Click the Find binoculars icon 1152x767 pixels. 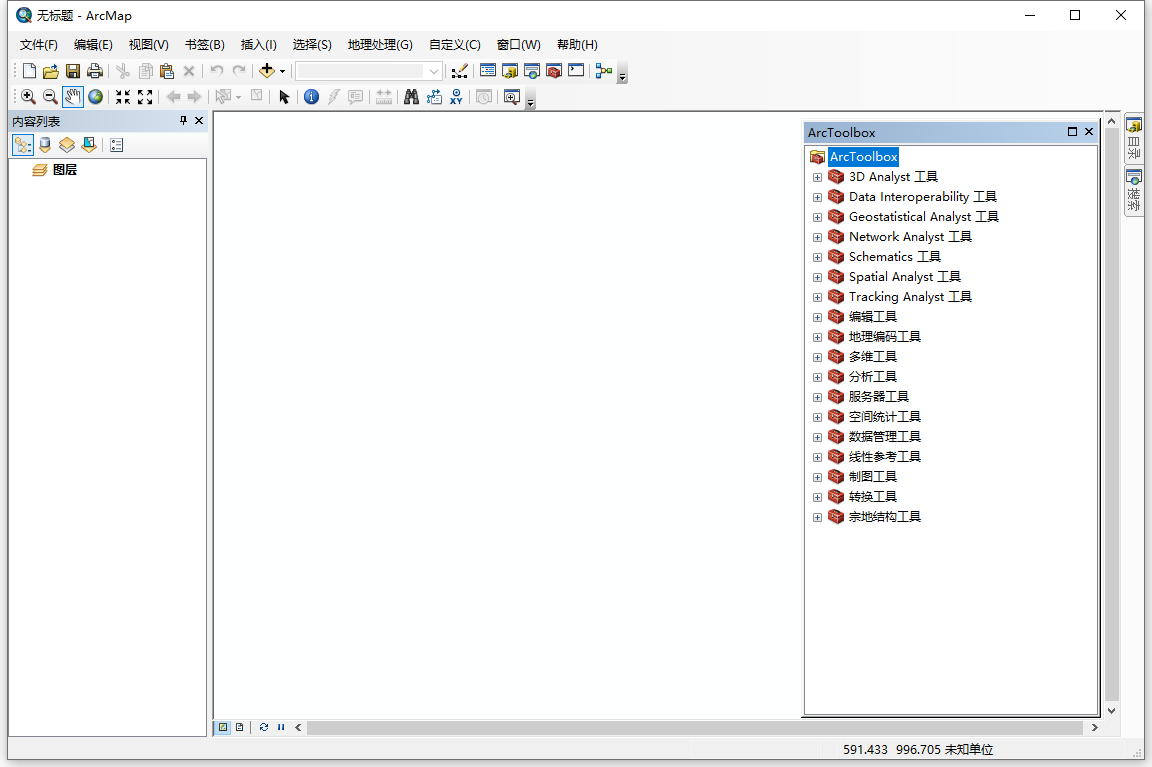coord(411,97)
